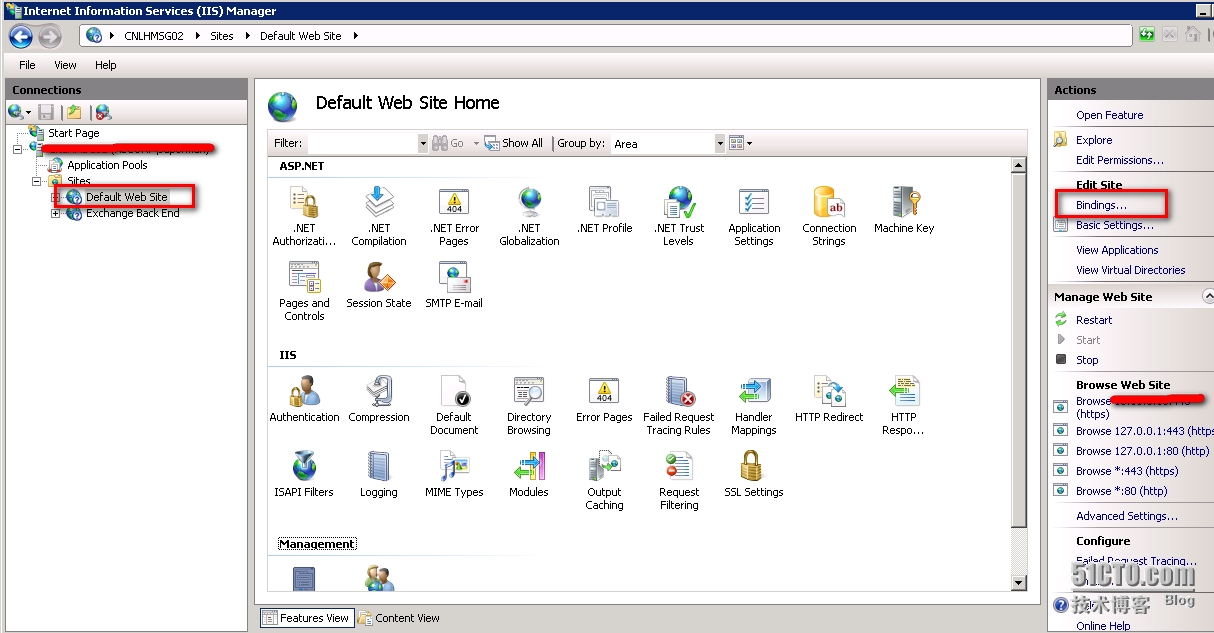
Task: Open HTTP Redirect feature
Action: tap(829, 399)
